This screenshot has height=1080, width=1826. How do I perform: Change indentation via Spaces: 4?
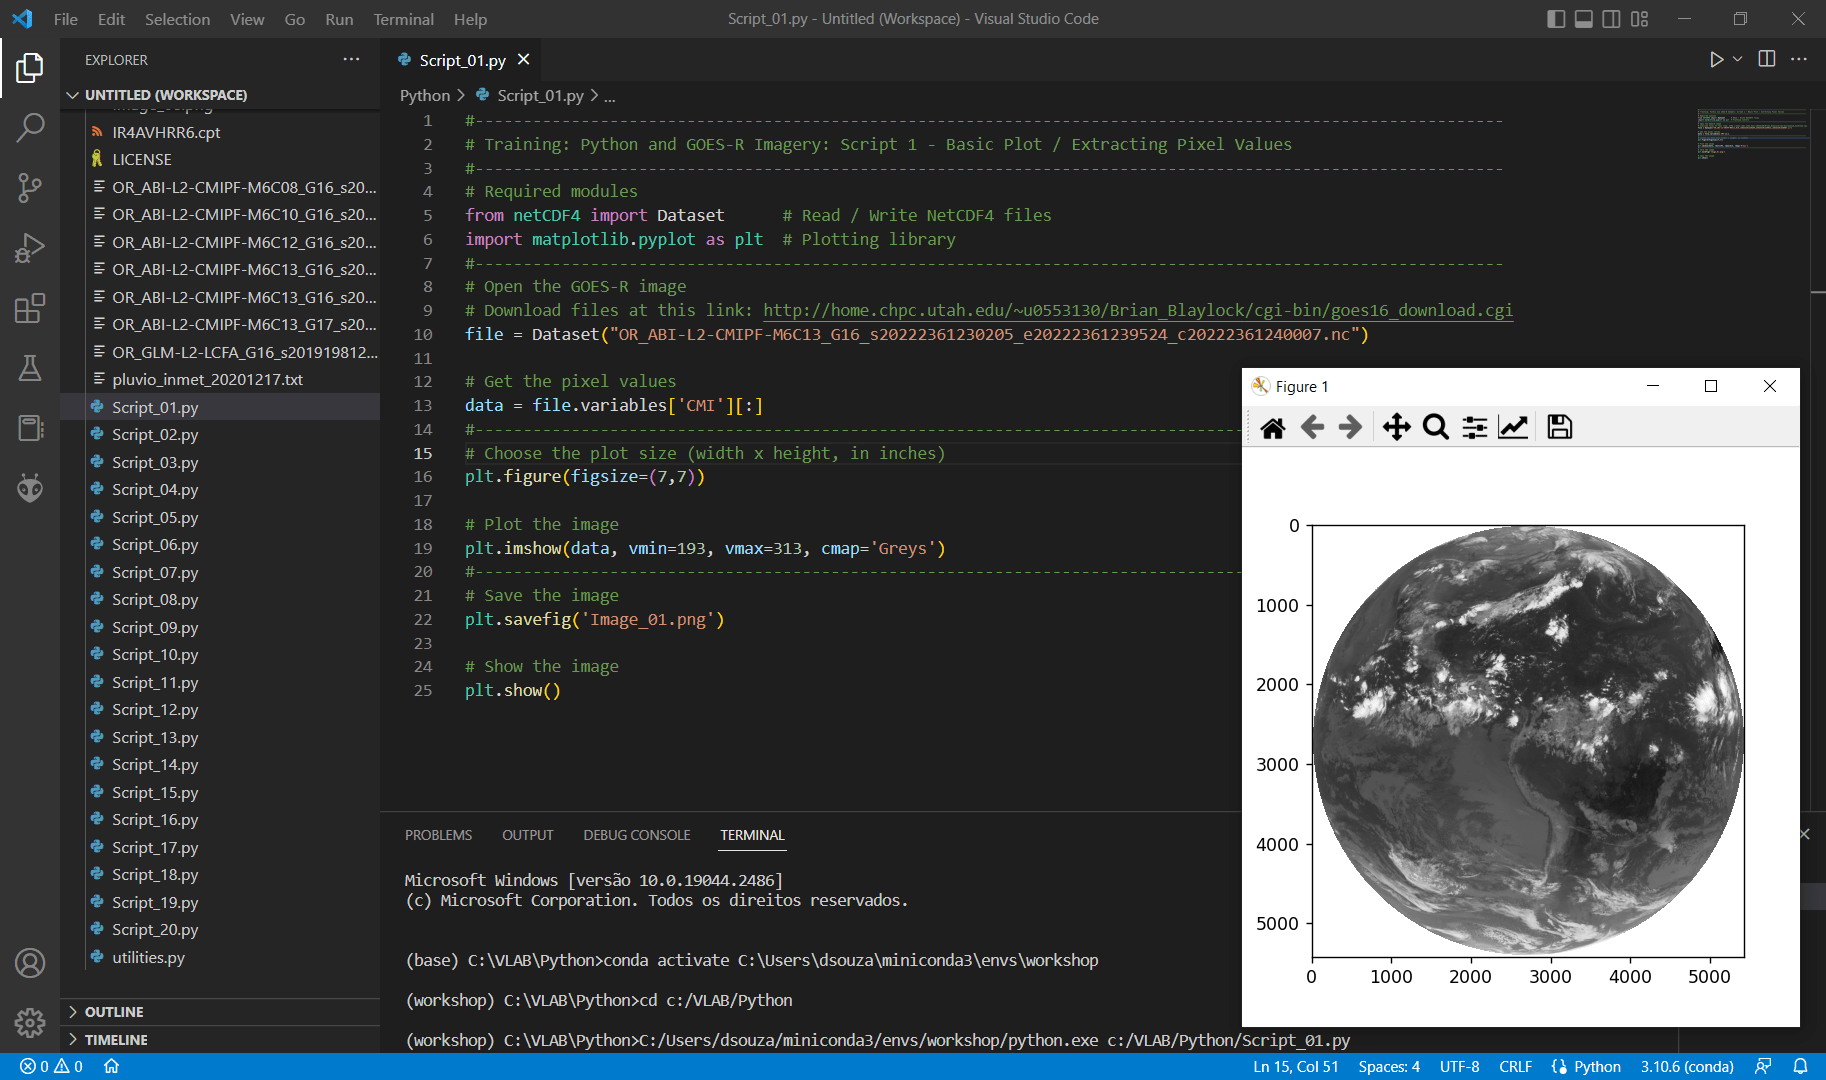(x=1389, y=1066)
